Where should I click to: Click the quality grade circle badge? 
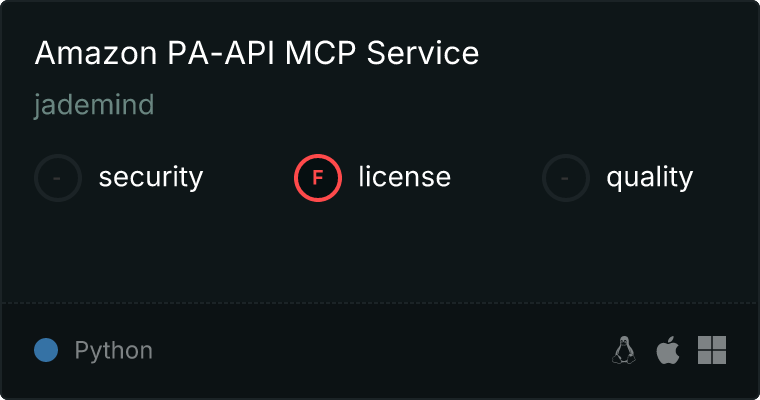pos(566,178)
